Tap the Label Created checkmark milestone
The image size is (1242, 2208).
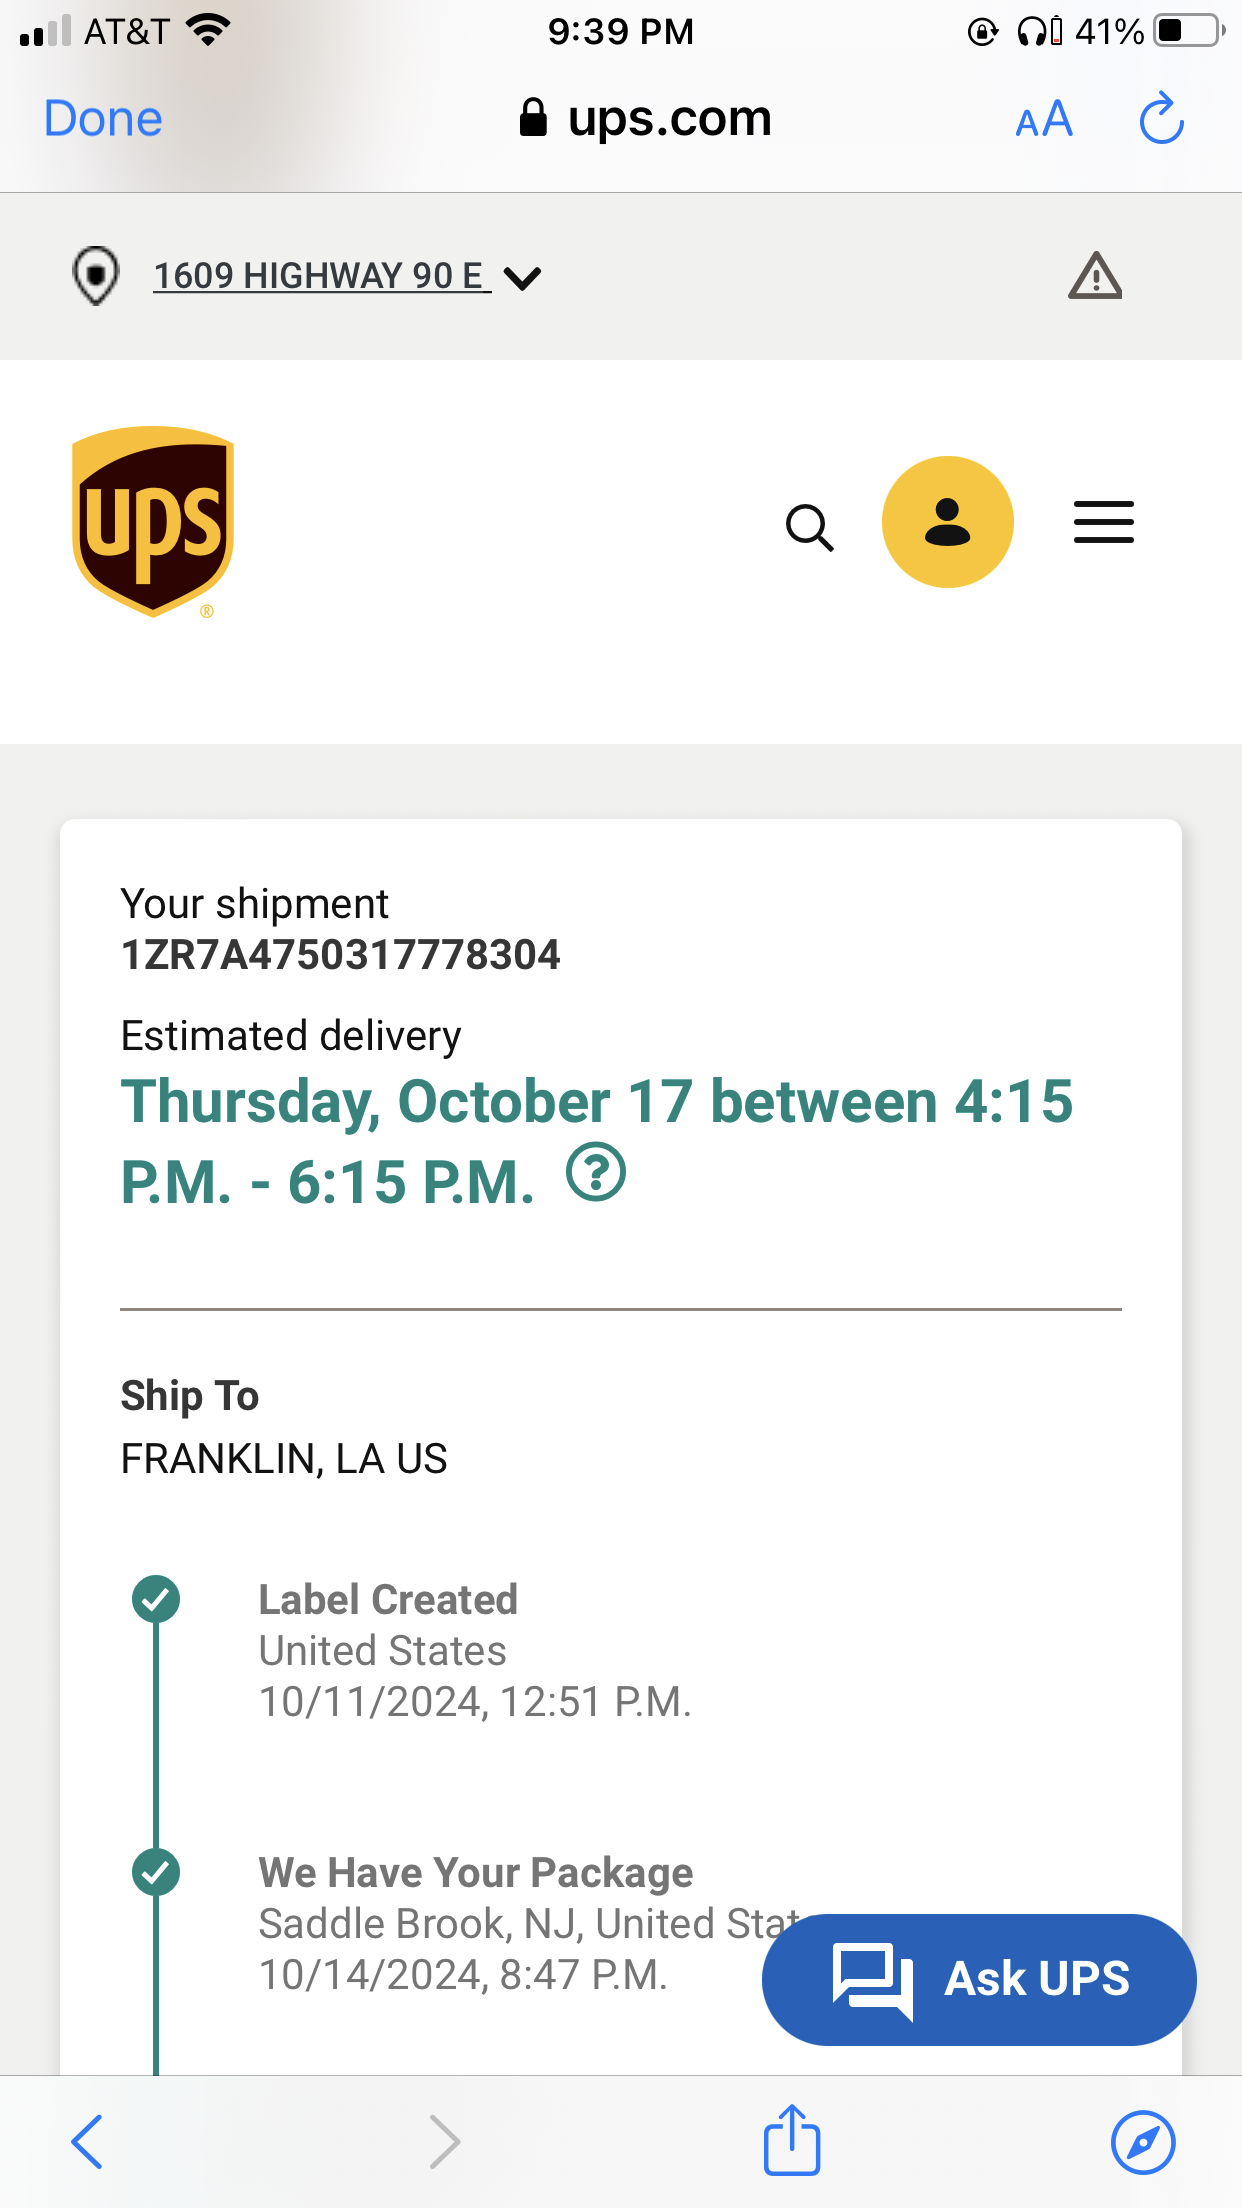point(156,1599)
